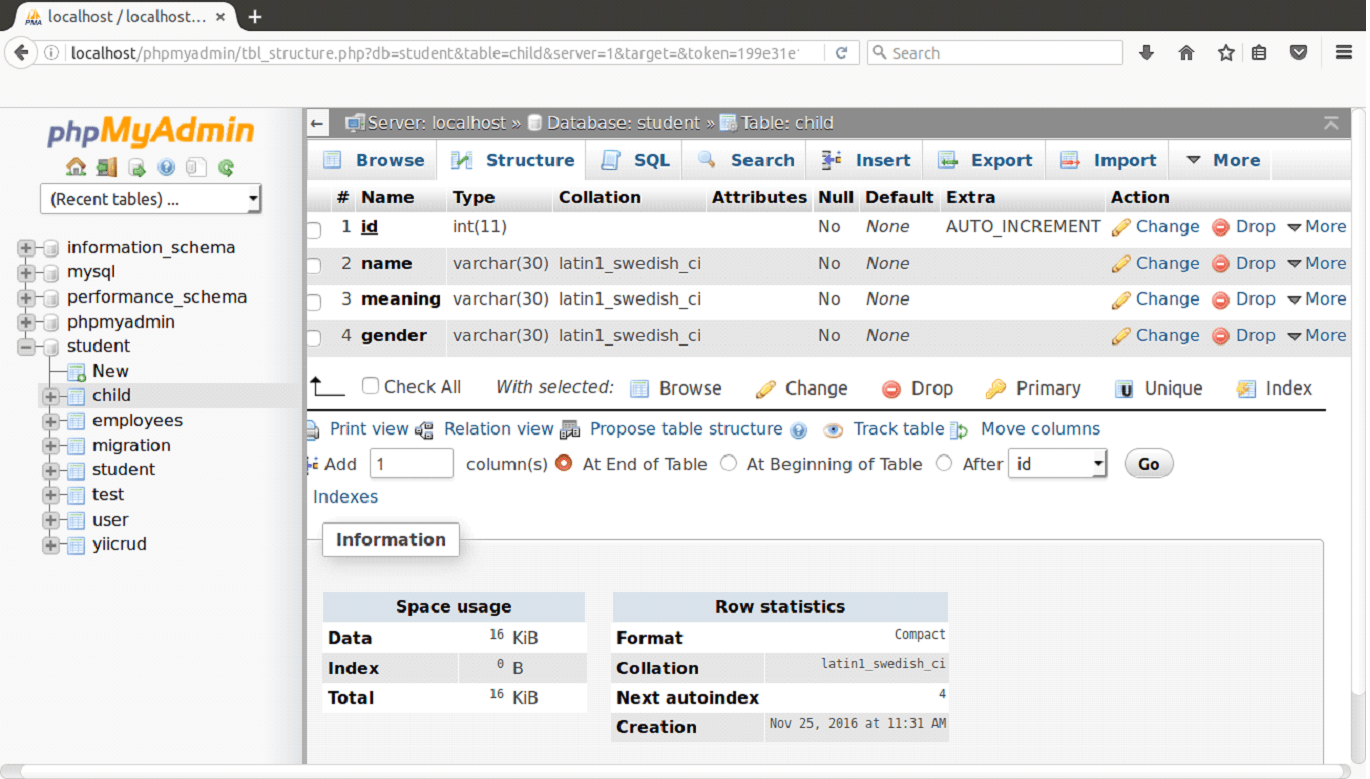Expand More actions for the id row
Screen dimensions: 1370x779
(1317, 227)
